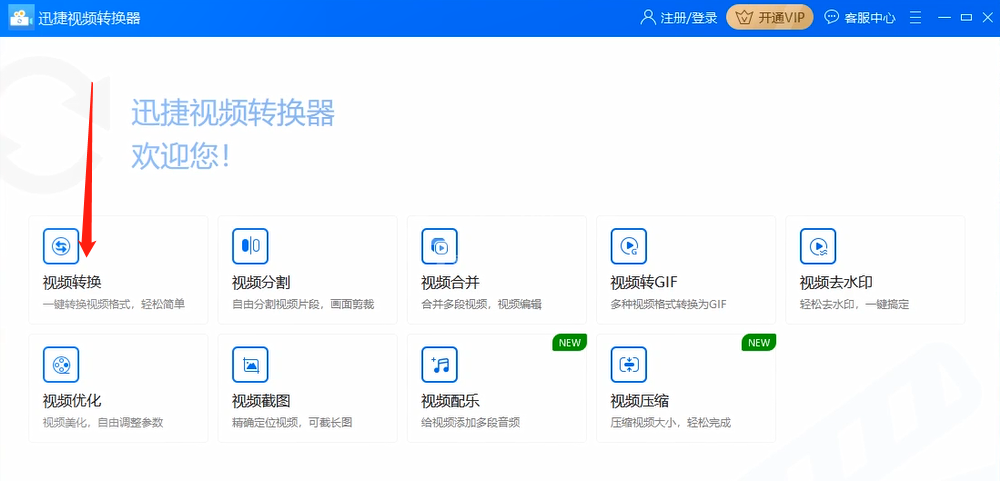Click description 精确定位视频，可截长图

(292, 422)
